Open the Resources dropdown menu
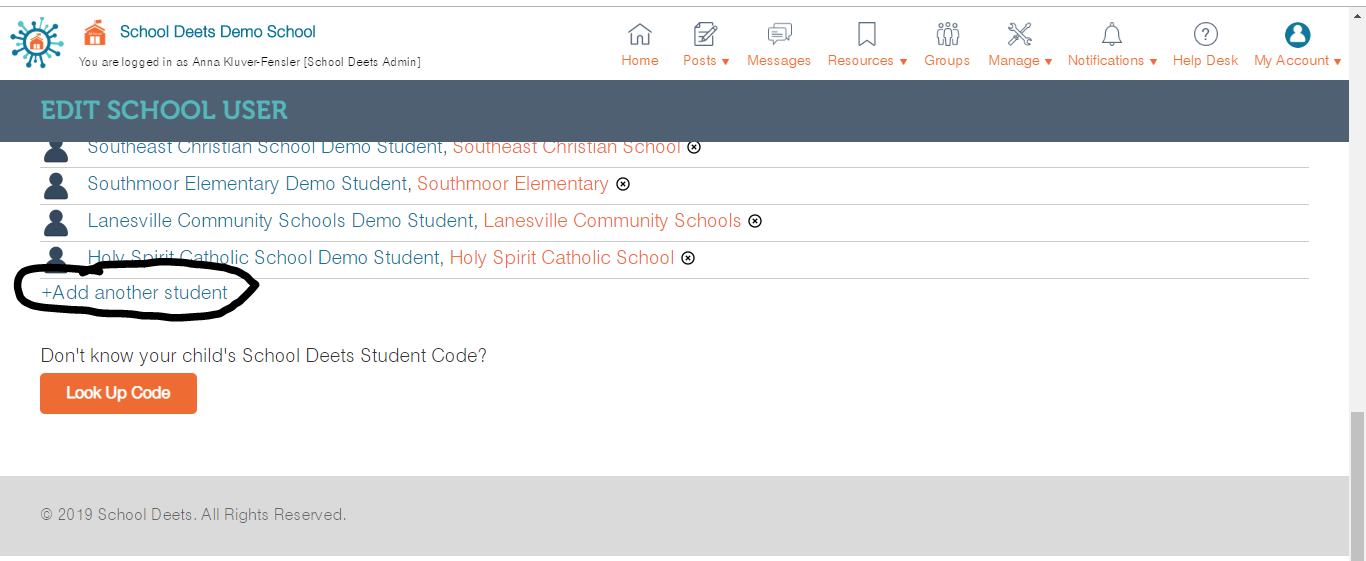The height and width of the screenshot is (561, 1366). point(867,60)
